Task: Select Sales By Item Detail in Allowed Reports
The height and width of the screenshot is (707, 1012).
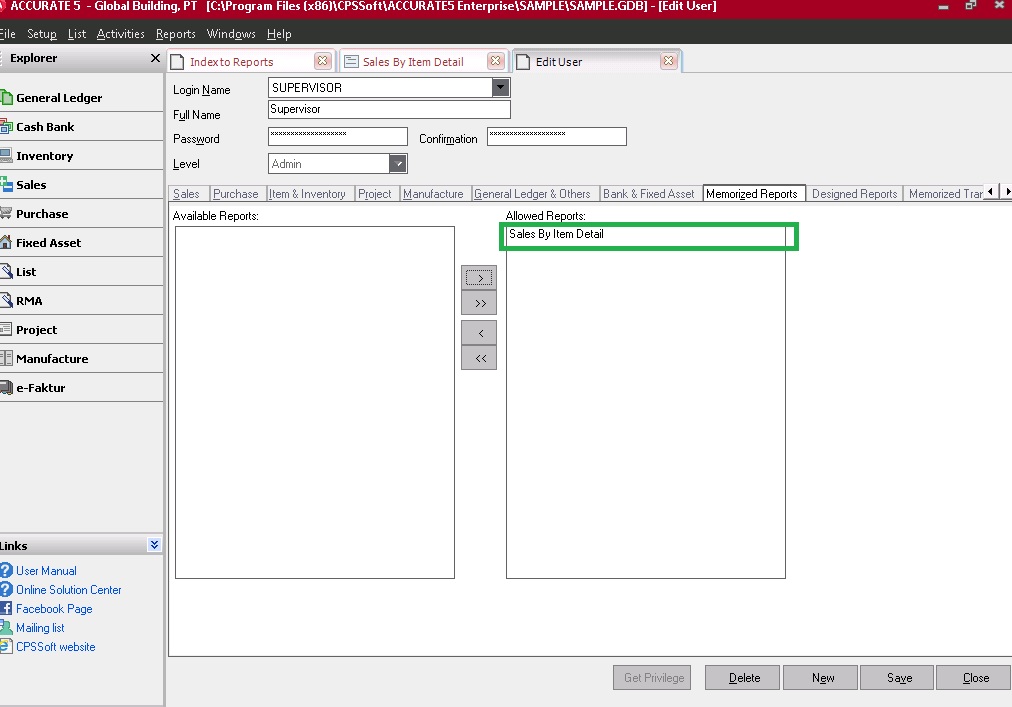Action: 556,235
